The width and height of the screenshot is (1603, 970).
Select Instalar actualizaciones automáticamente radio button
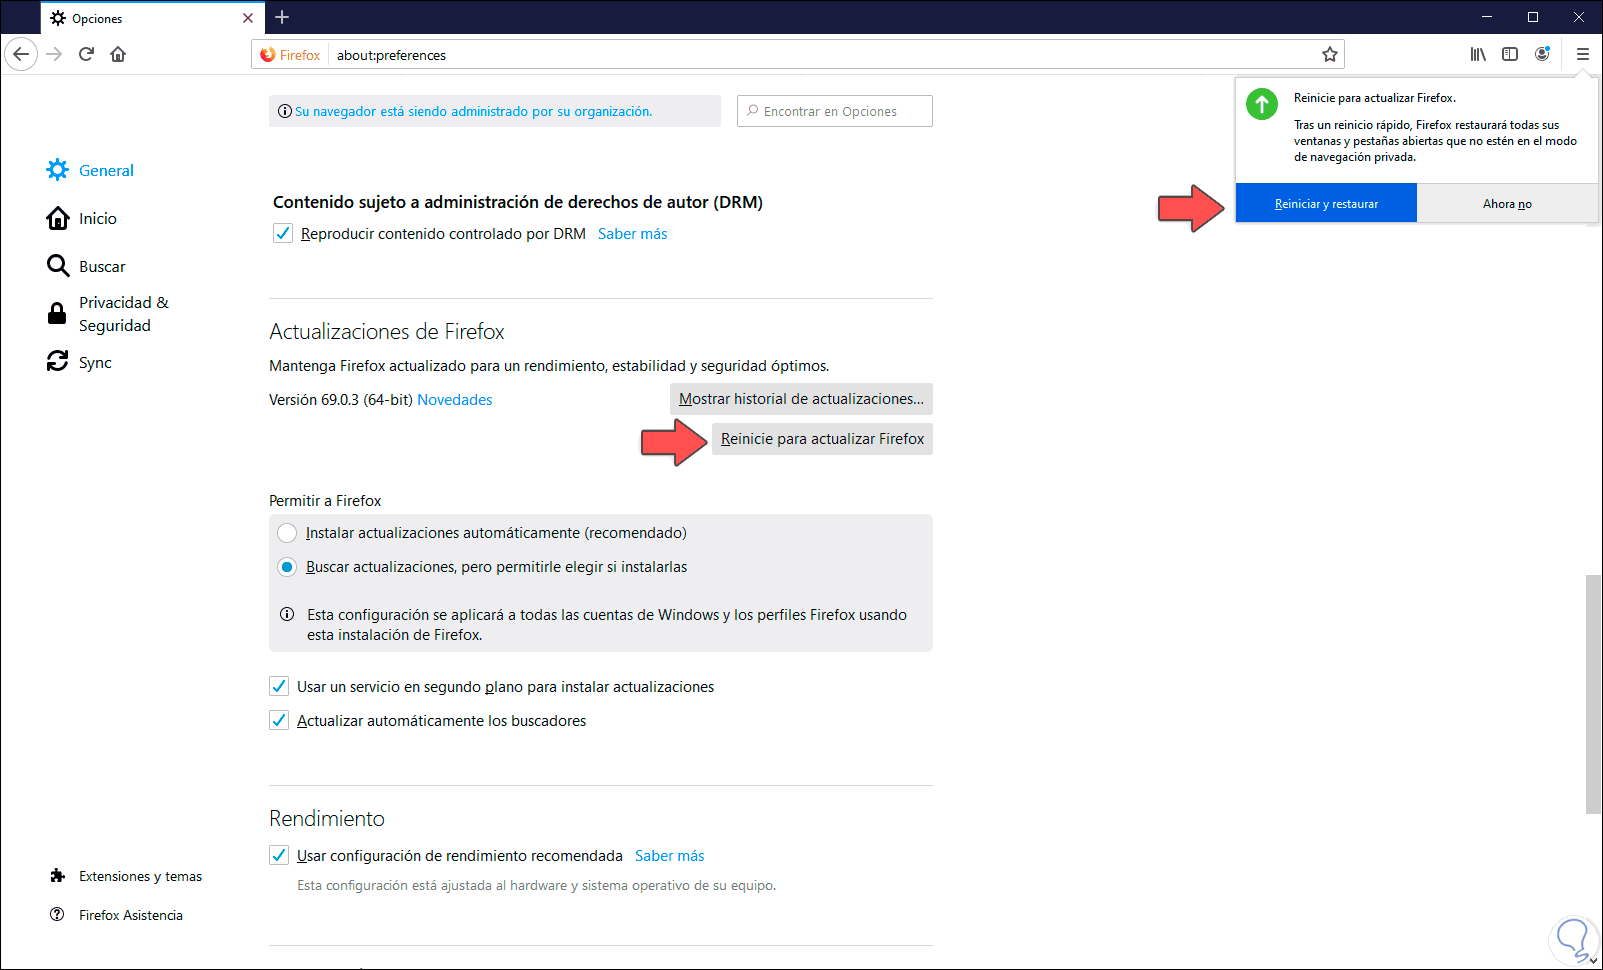[x=287, y=533]
